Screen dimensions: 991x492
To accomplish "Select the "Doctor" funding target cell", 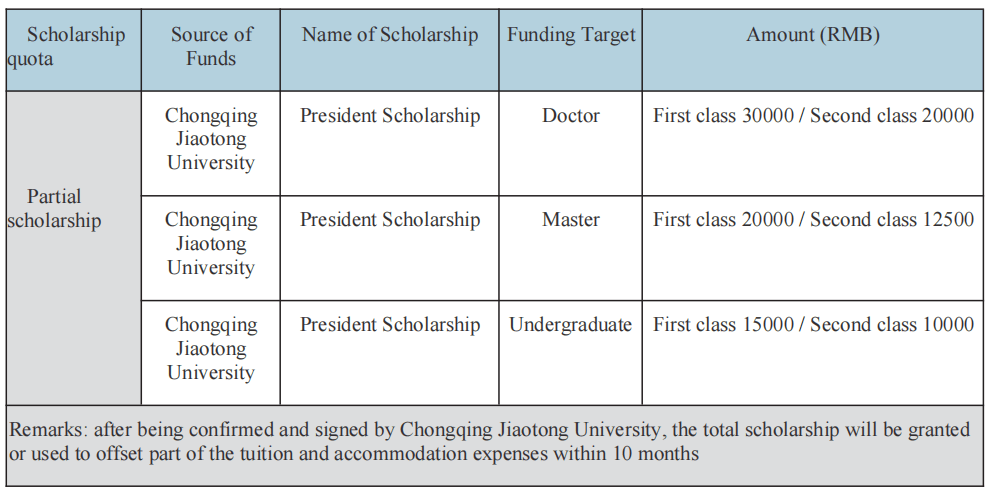I will coord(571,116).
